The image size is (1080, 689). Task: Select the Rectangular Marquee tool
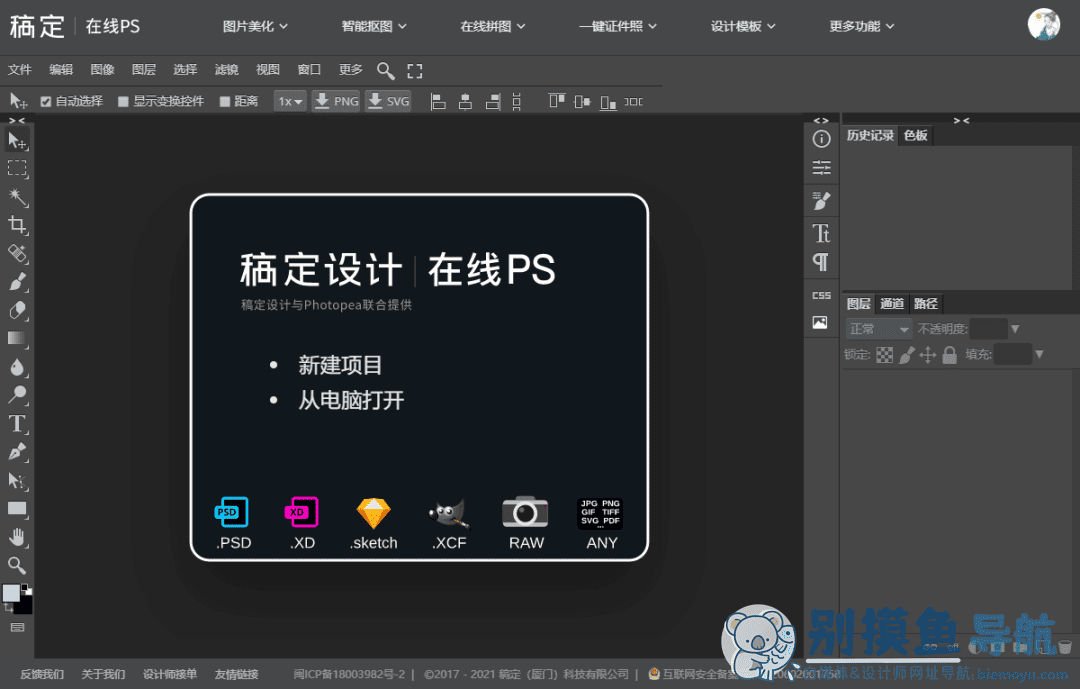click(17, 169)
